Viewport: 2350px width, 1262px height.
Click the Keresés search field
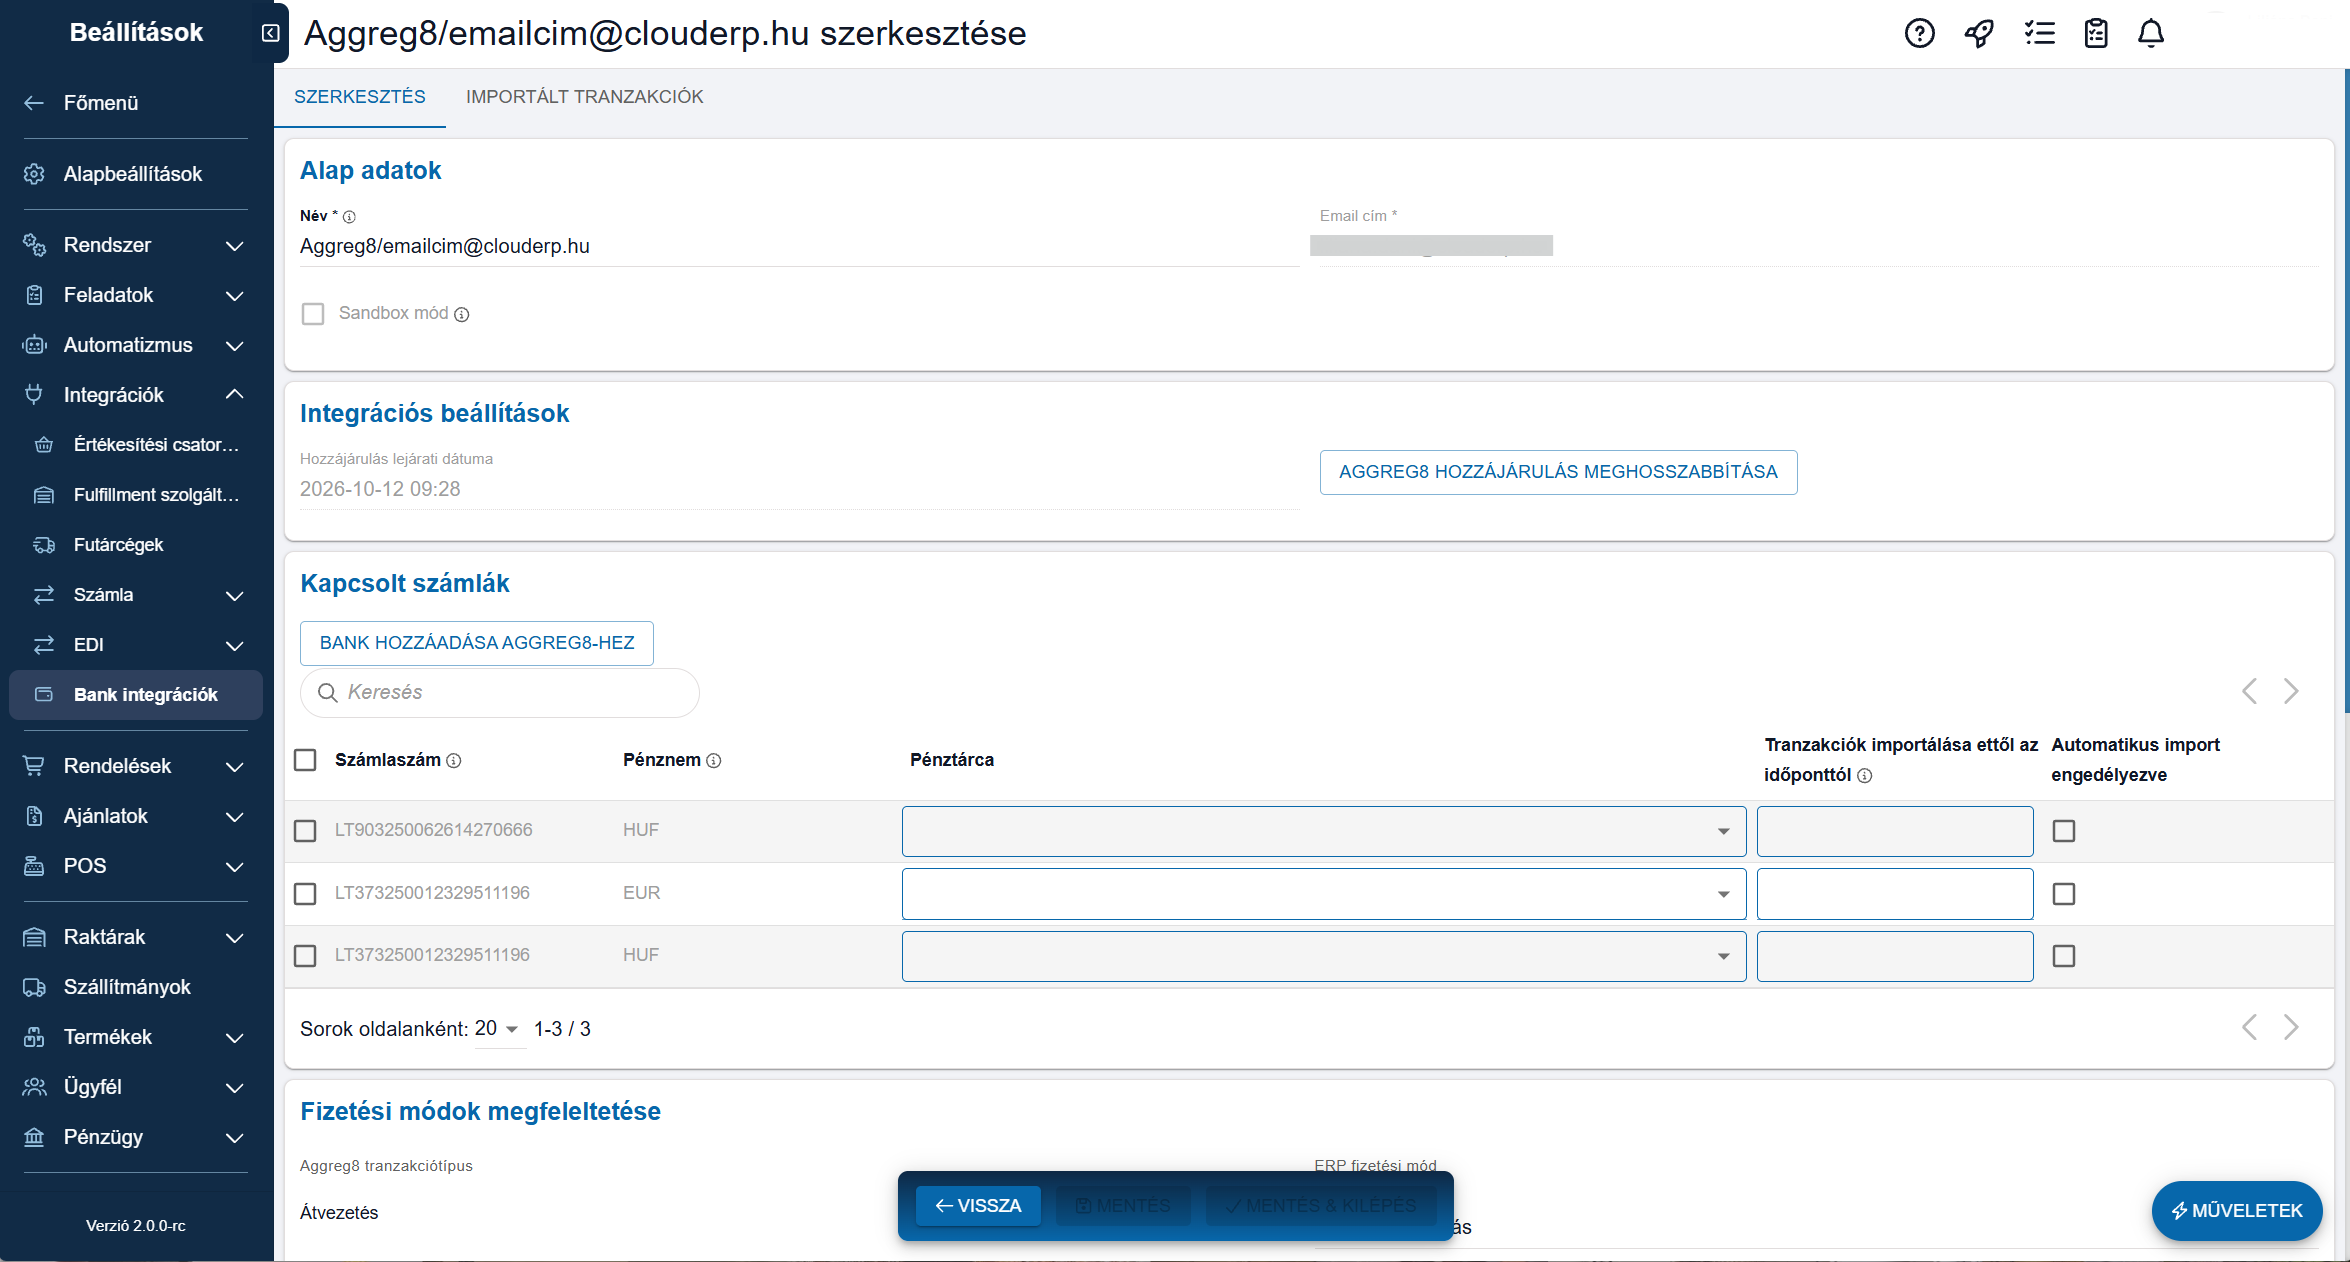(x=500, y=693)
